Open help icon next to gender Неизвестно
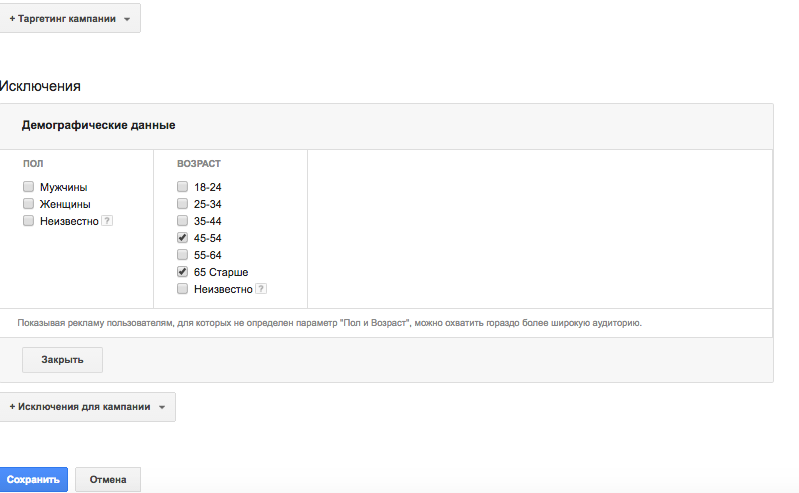Viewport: 799px width, 493px height. (x=107, y=221)
